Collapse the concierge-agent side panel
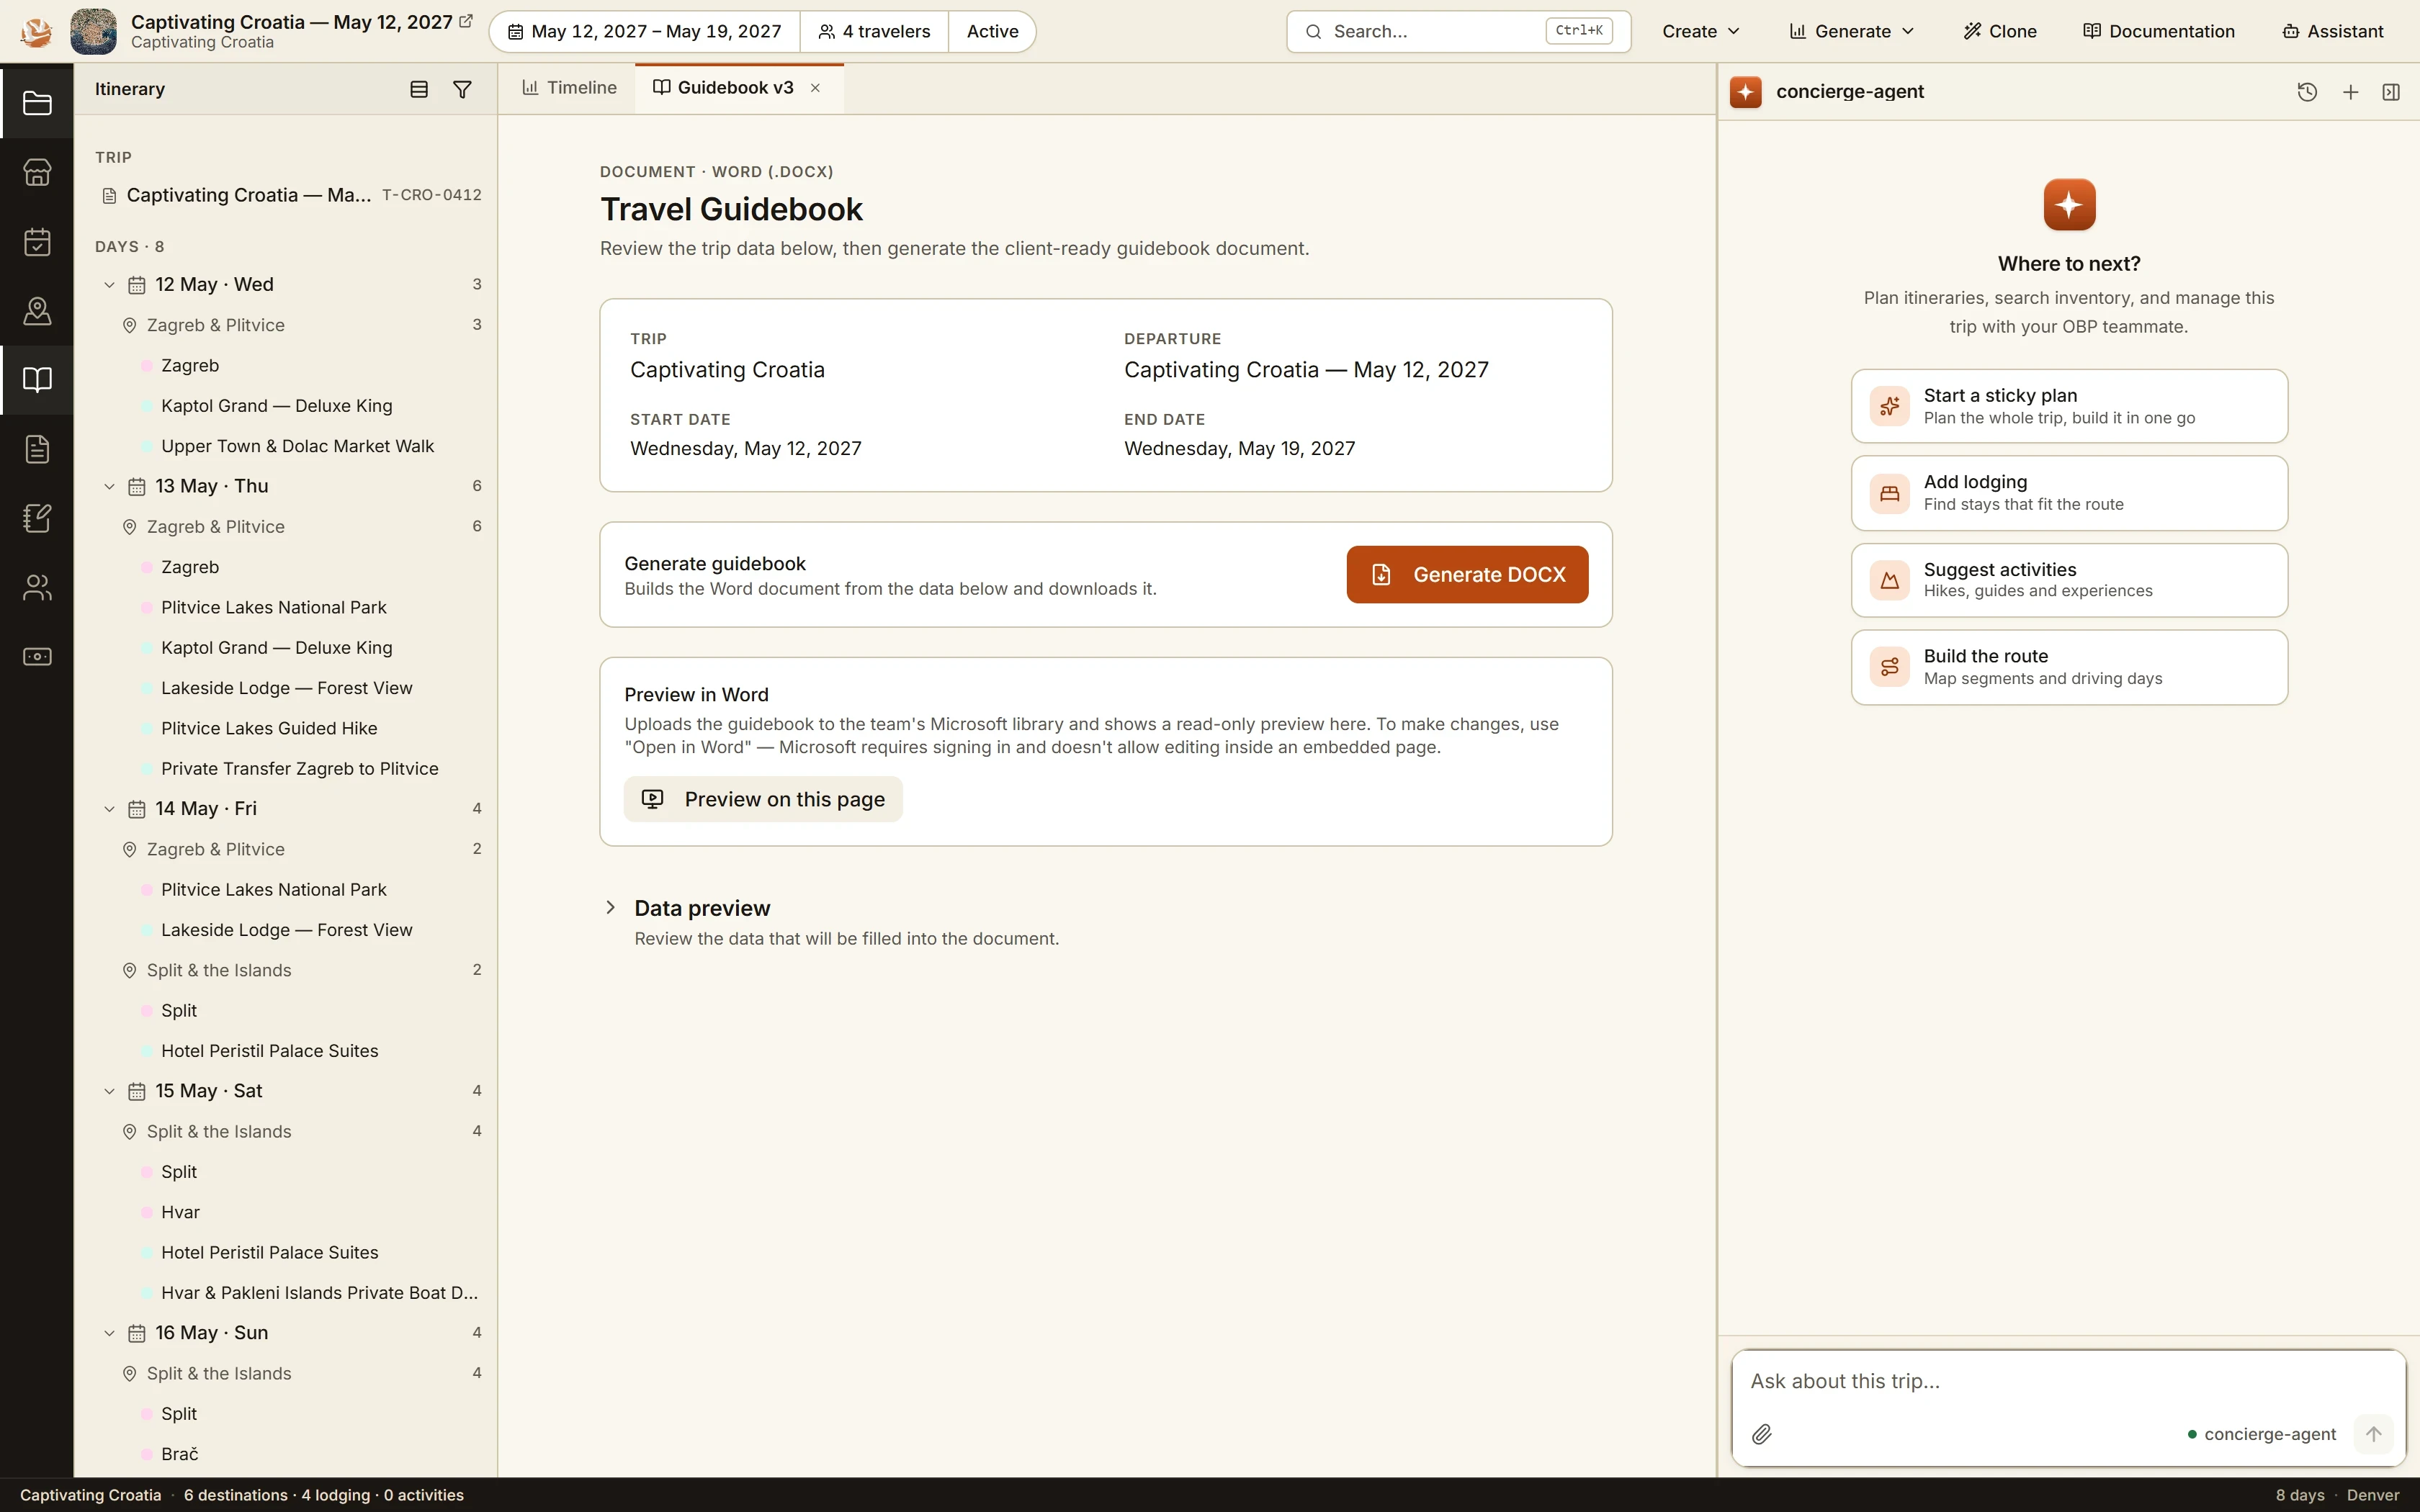2420x1512 pixels. point(2391,92)
